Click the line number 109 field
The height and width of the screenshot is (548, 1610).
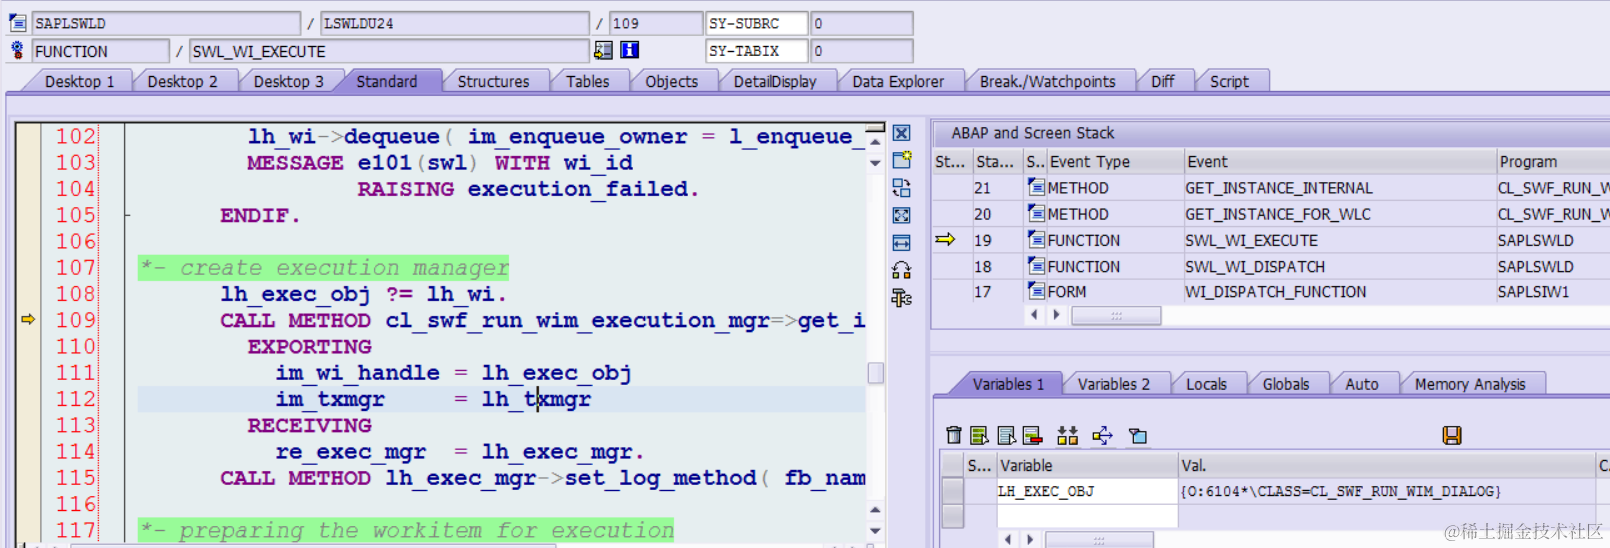coord(656,23)
